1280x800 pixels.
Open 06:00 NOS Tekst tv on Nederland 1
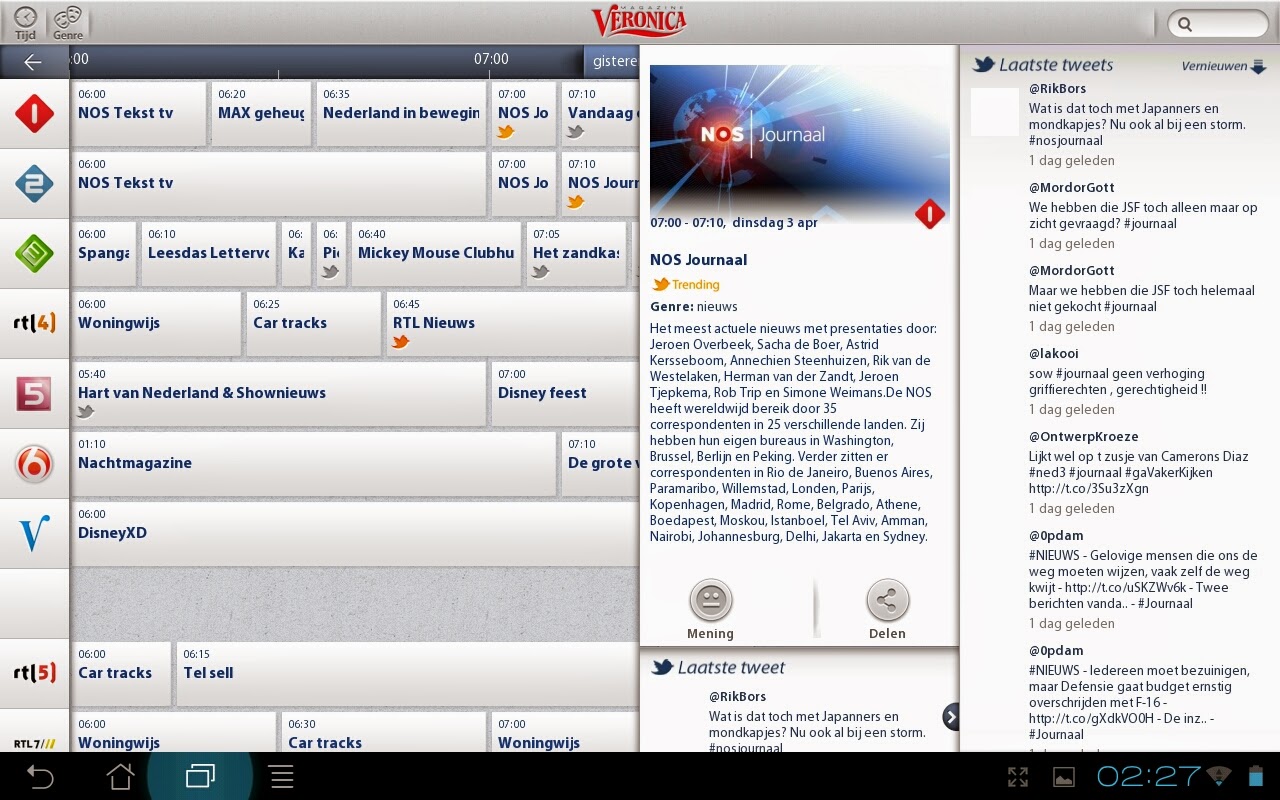[139, 114]
